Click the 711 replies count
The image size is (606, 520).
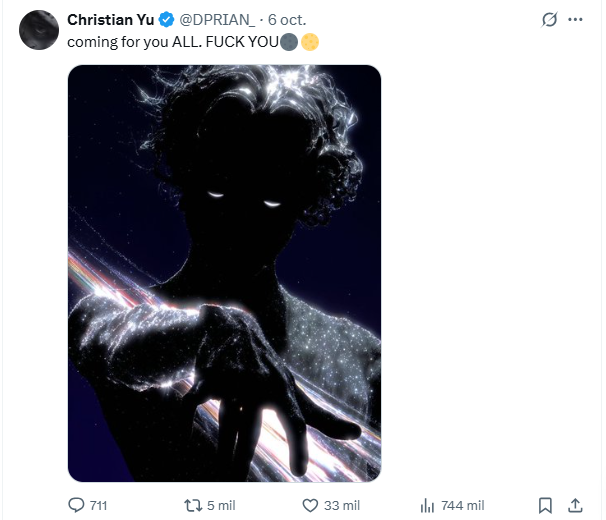click(x=98, y=506)
